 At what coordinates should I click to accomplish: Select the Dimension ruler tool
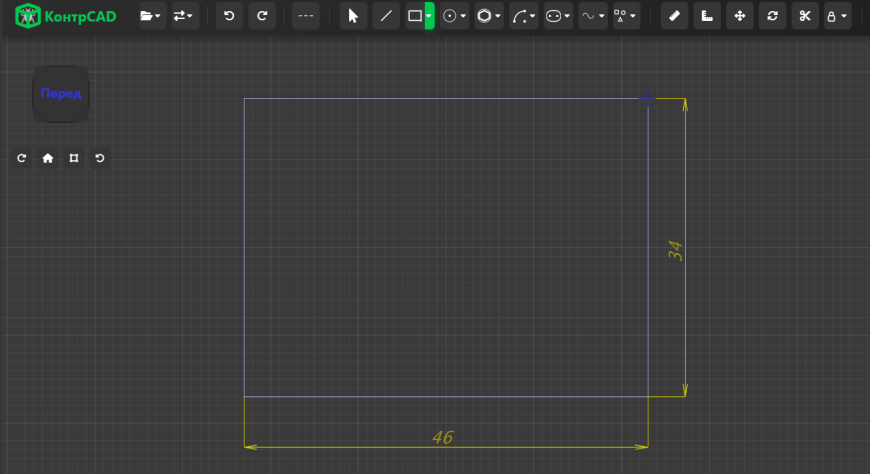(x=707, y=16)
